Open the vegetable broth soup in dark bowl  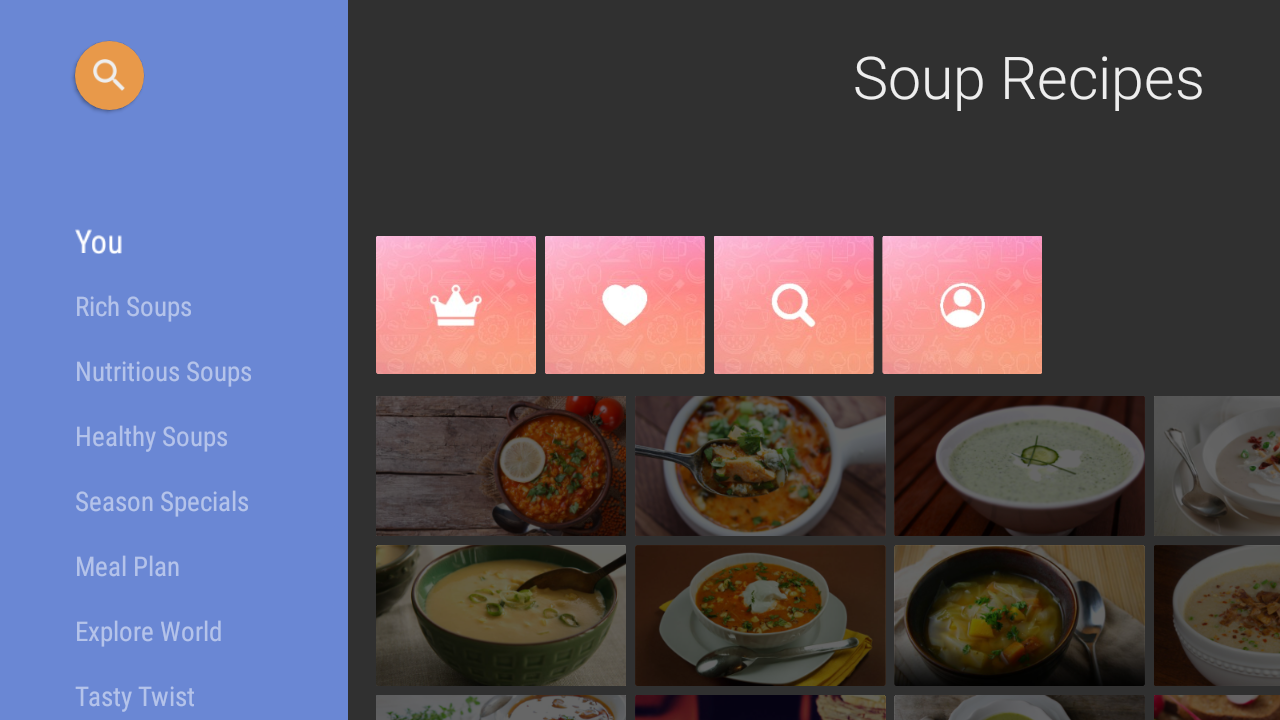coord(1019,615)
